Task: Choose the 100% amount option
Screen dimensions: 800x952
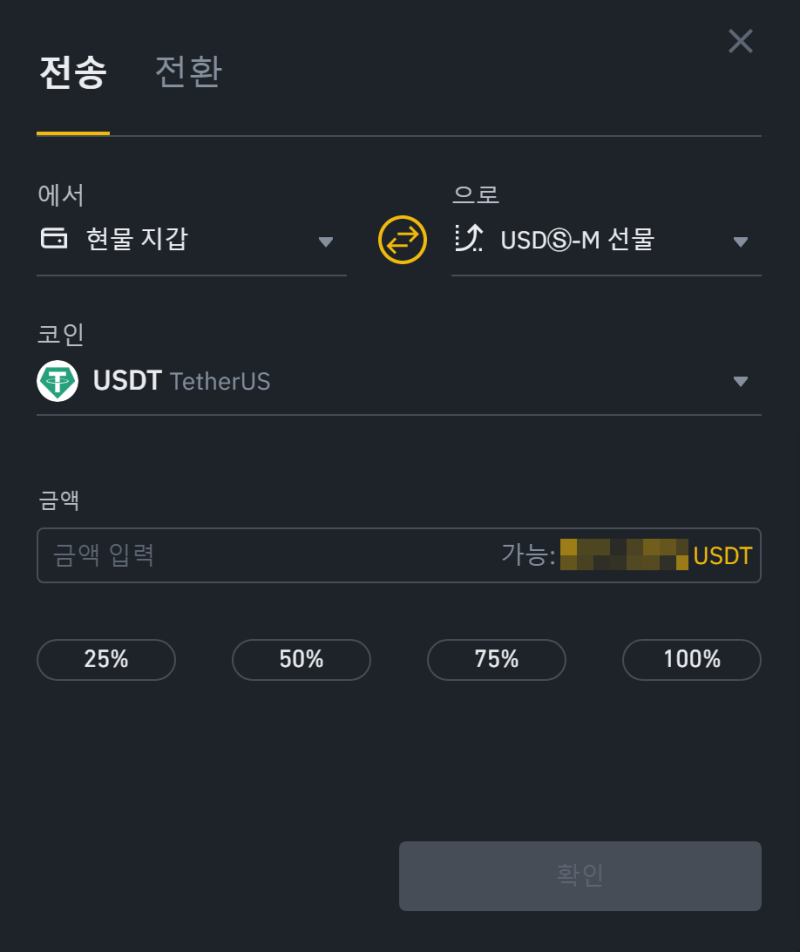Action: tap(692, 659)
